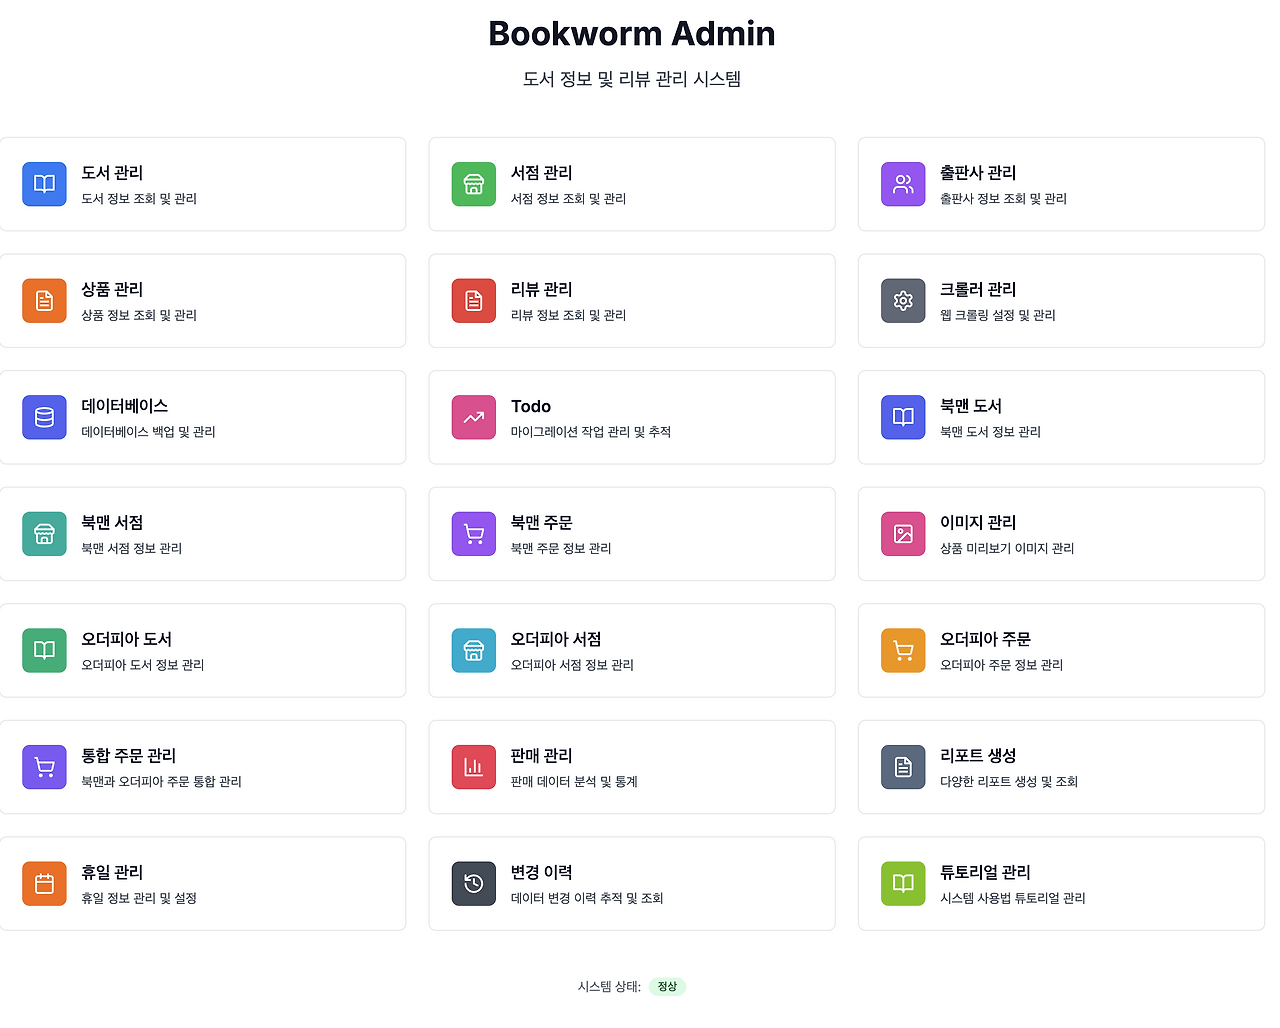This screenshot has height=1028, width=1280.
Task: Click the blue book icon for 도서 관리
Action: (44, 184)
